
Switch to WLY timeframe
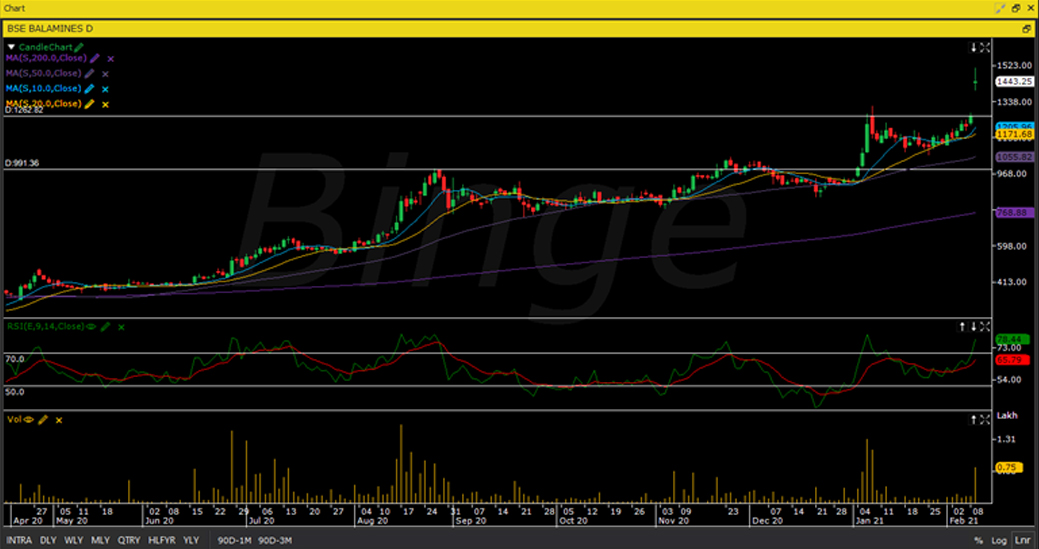[x=74, y=540]
